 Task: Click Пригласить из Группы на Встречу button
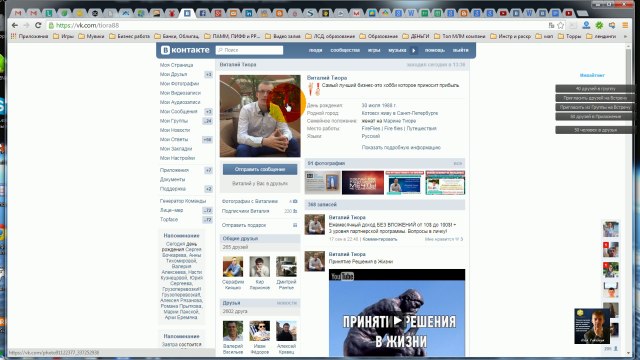click(x=595, y=107)
